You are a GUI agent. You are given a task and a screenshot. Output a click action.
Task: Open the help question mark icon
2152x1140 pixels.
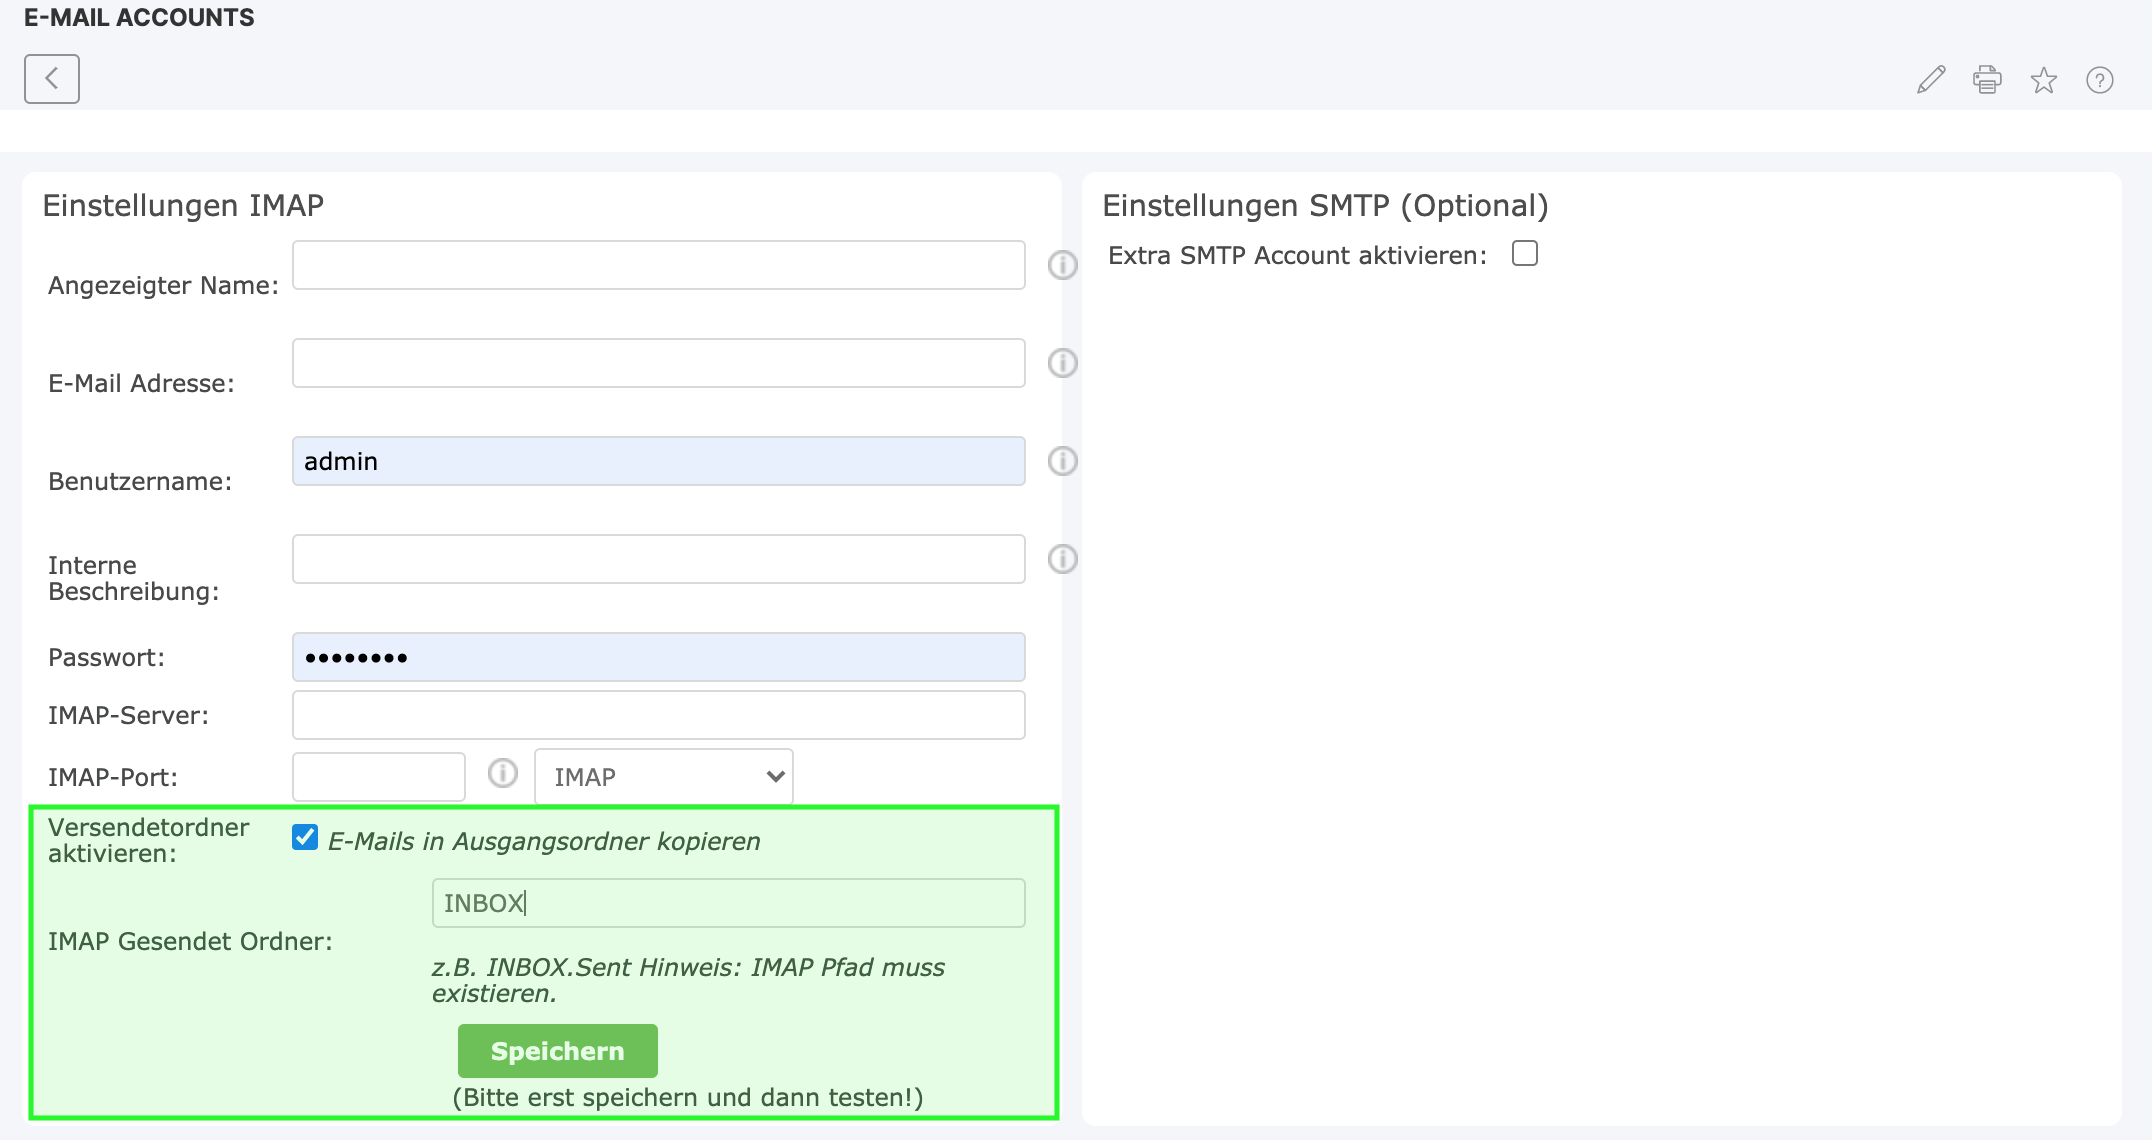(2099, 80)
